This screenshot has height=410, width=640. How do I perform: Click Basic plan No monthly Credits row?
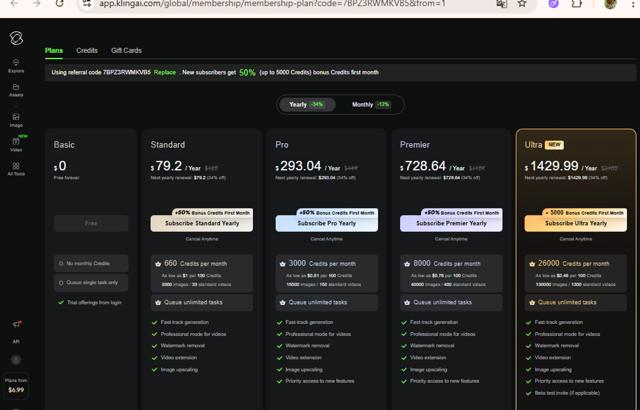coord(91,264)
